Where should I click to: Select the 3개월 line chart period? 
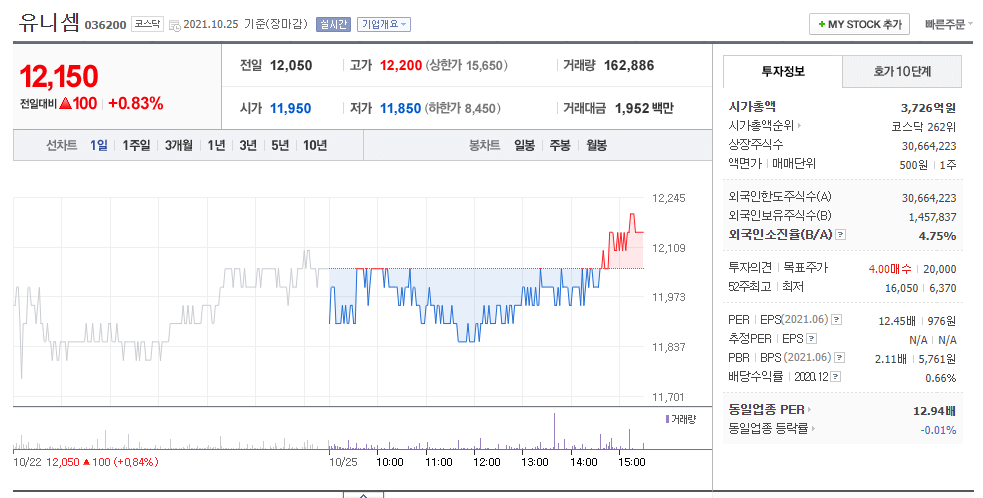pos(179,146)
